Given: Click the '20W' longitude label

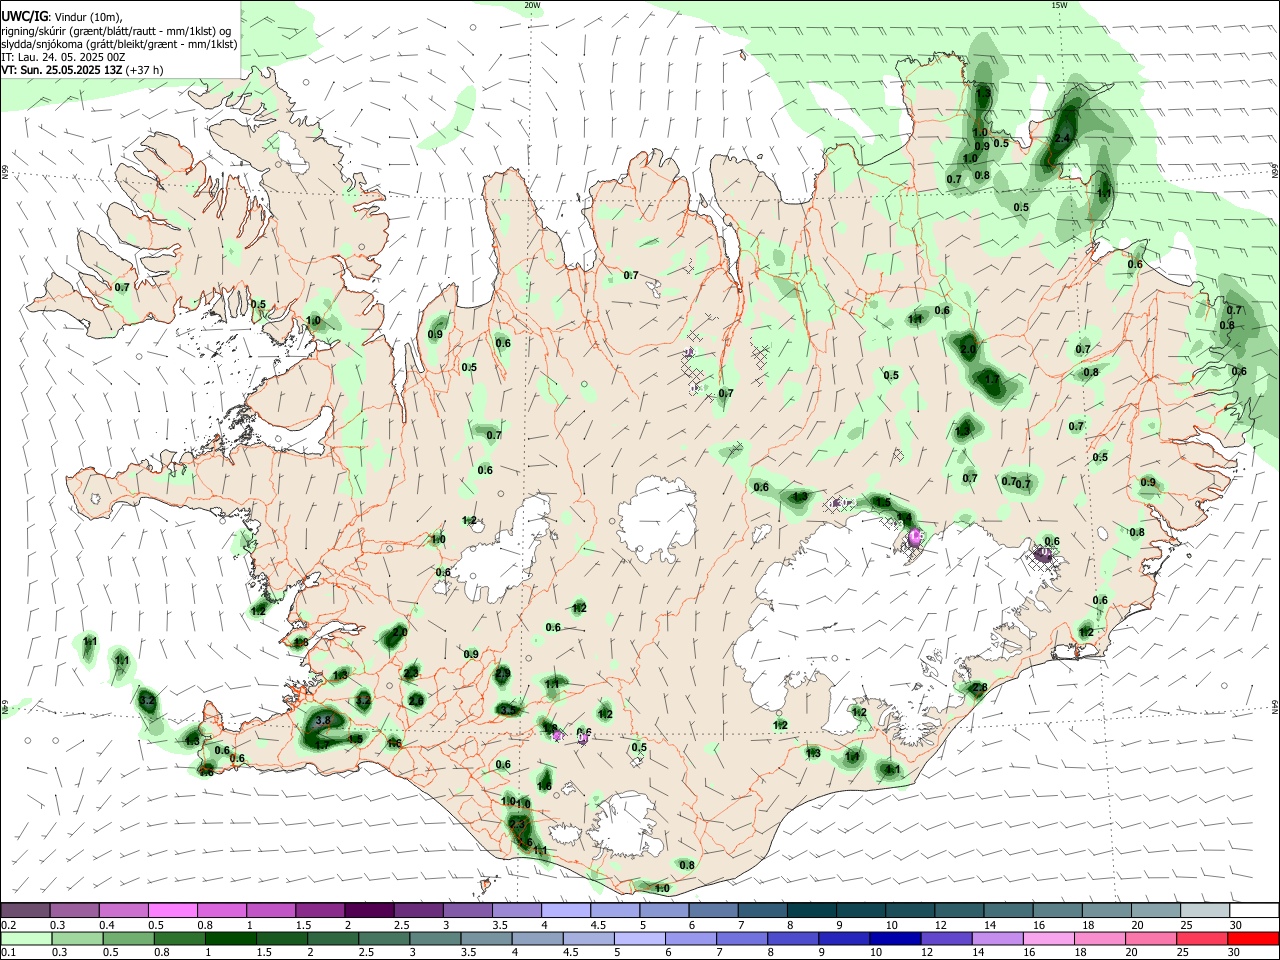Looking at the screenshot, I should pos(532,5).
